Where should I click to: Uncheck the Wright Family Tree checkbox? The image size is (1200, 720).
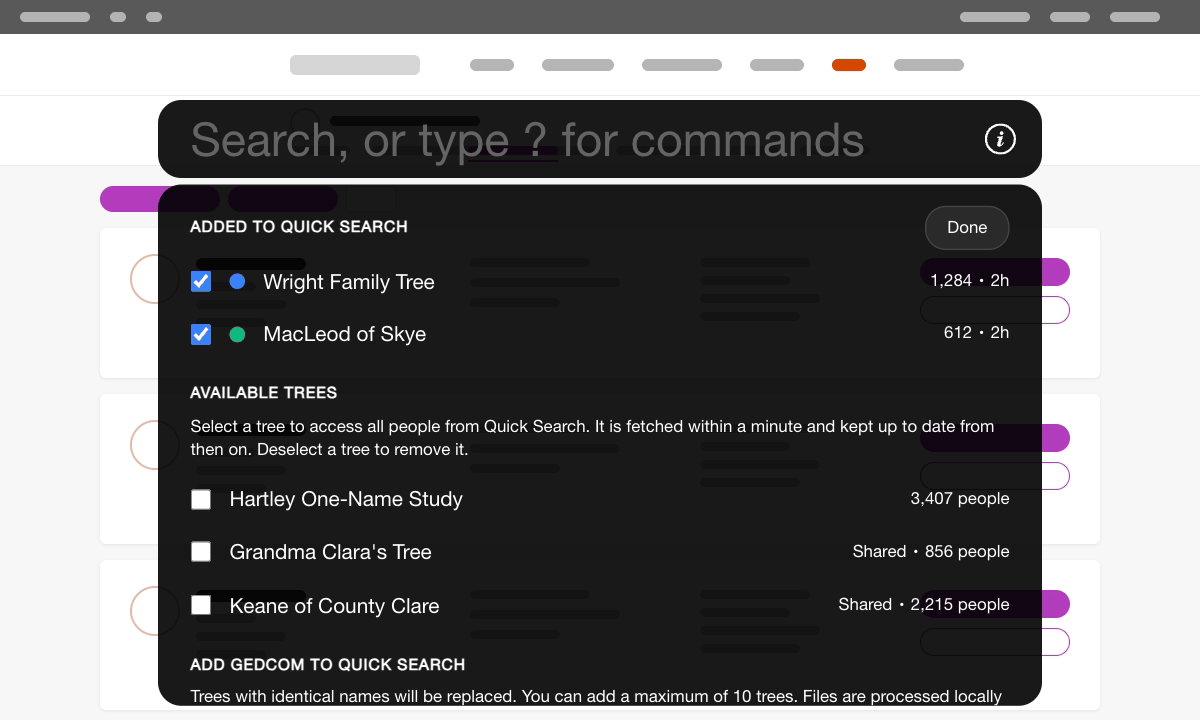click(x=201, y=282)
